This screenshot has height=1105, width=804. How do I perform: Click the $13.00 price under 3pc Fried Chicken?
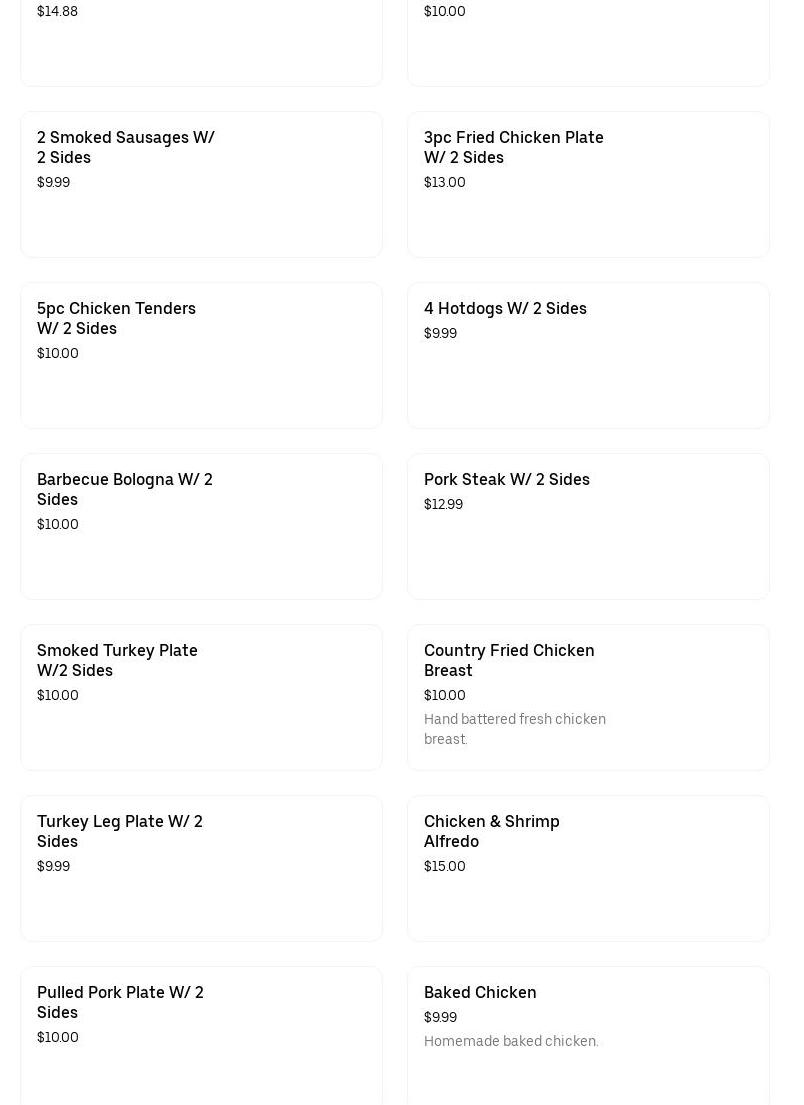[445, 182]
